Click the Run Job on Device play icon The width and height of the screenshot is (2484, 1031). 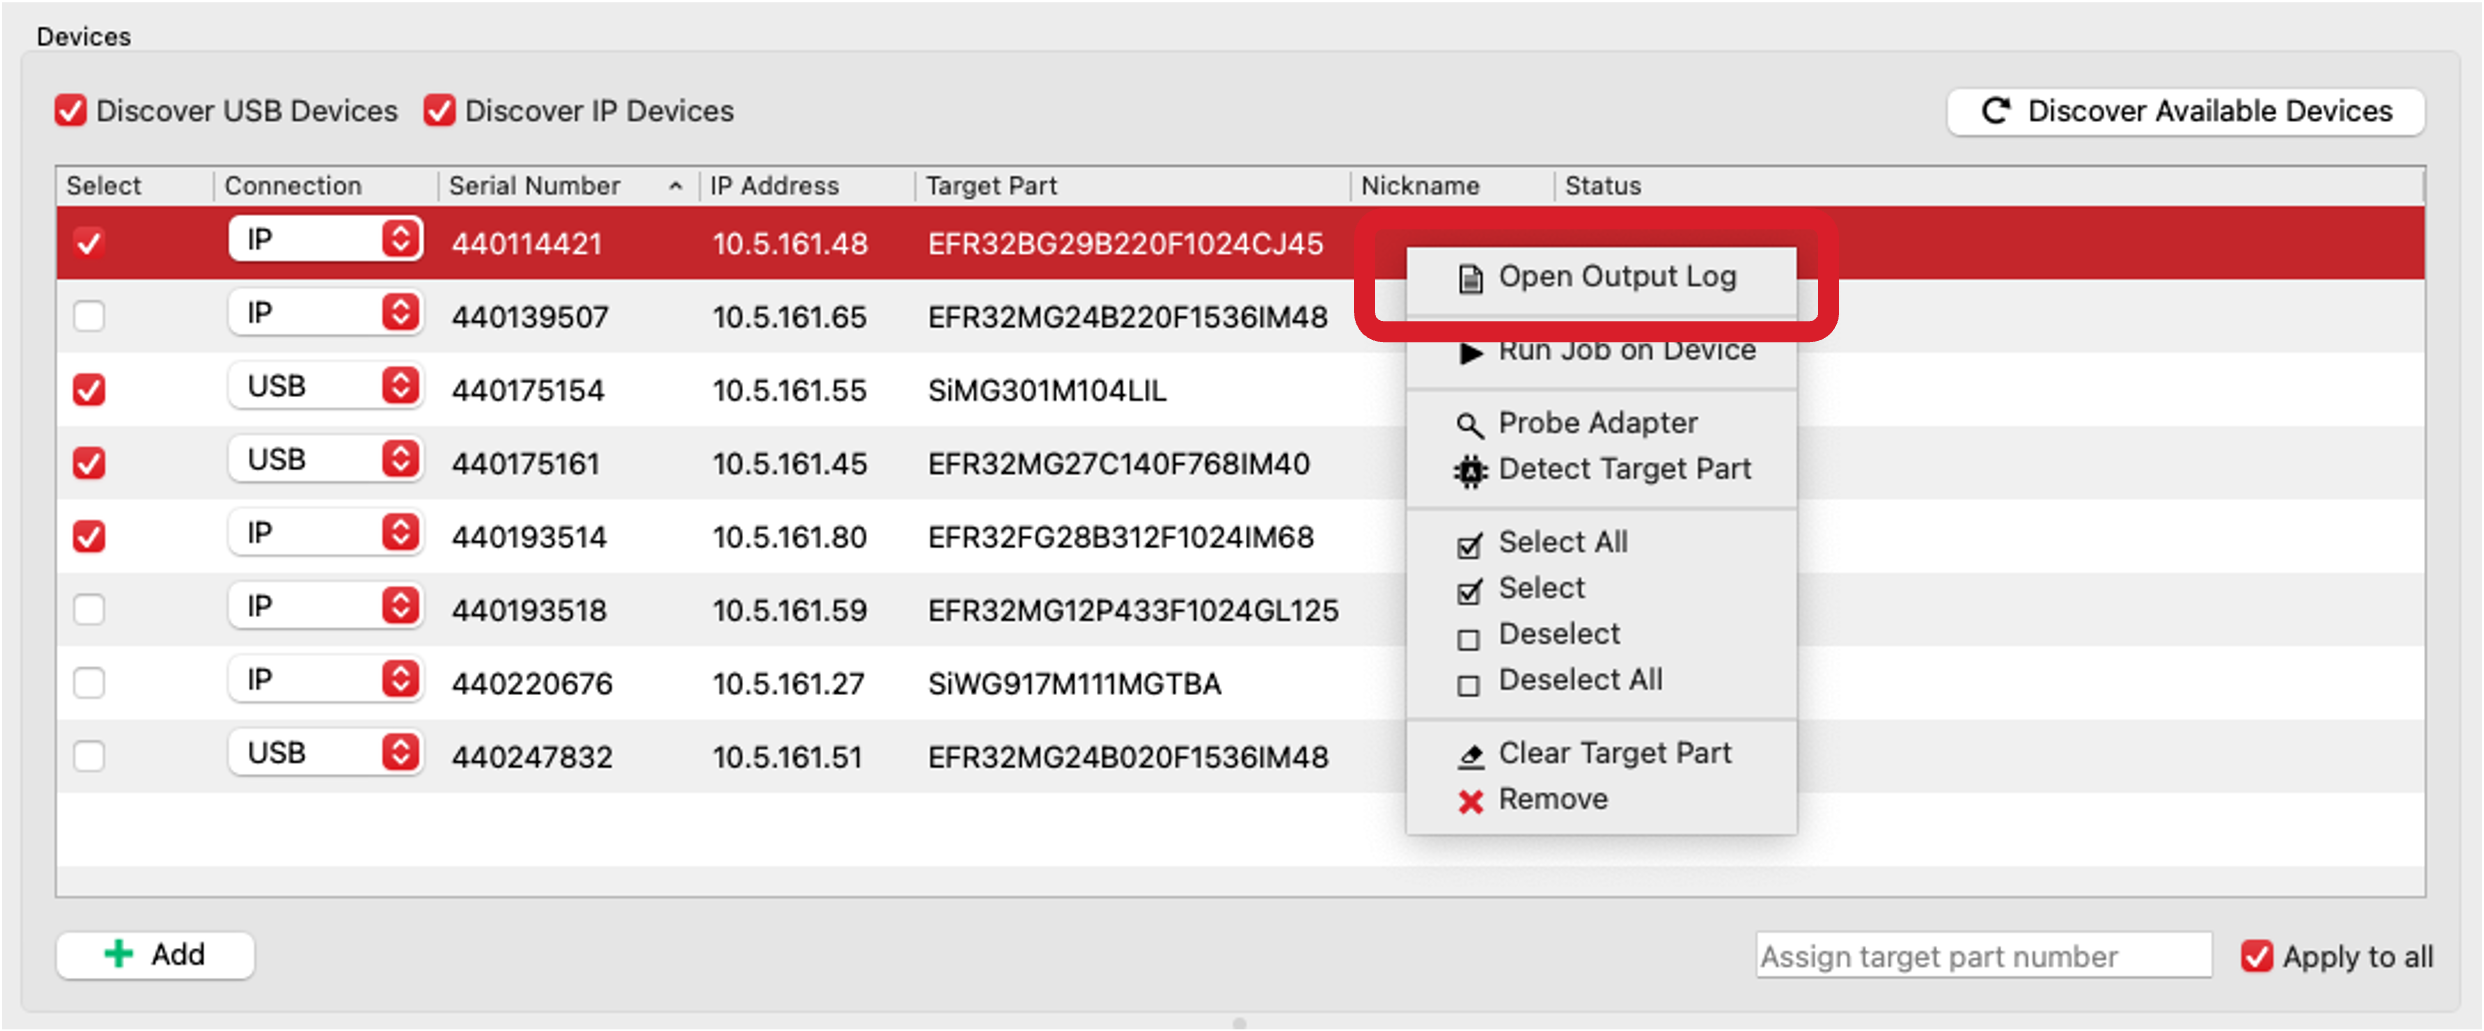click(x=1469, y=352)
